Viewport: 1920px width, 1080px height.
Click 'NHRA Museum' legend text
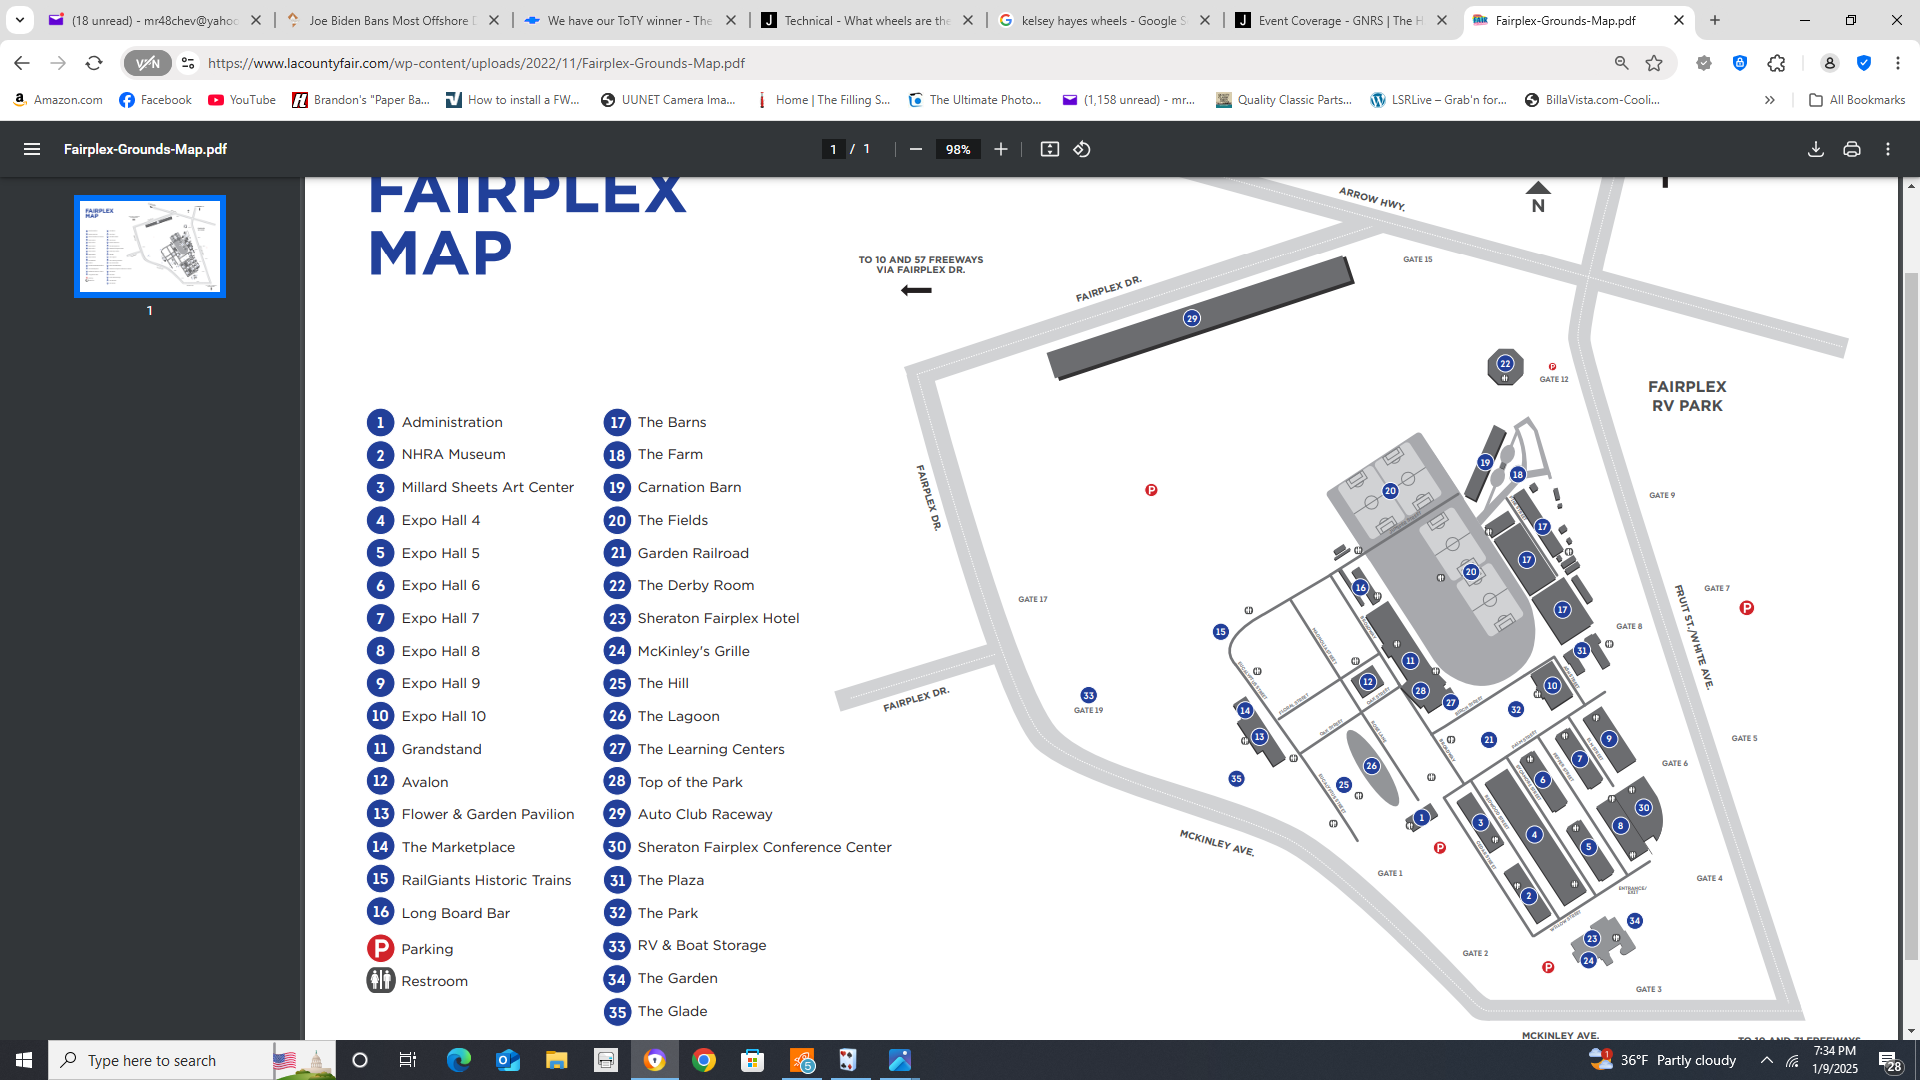coord(453,454)
